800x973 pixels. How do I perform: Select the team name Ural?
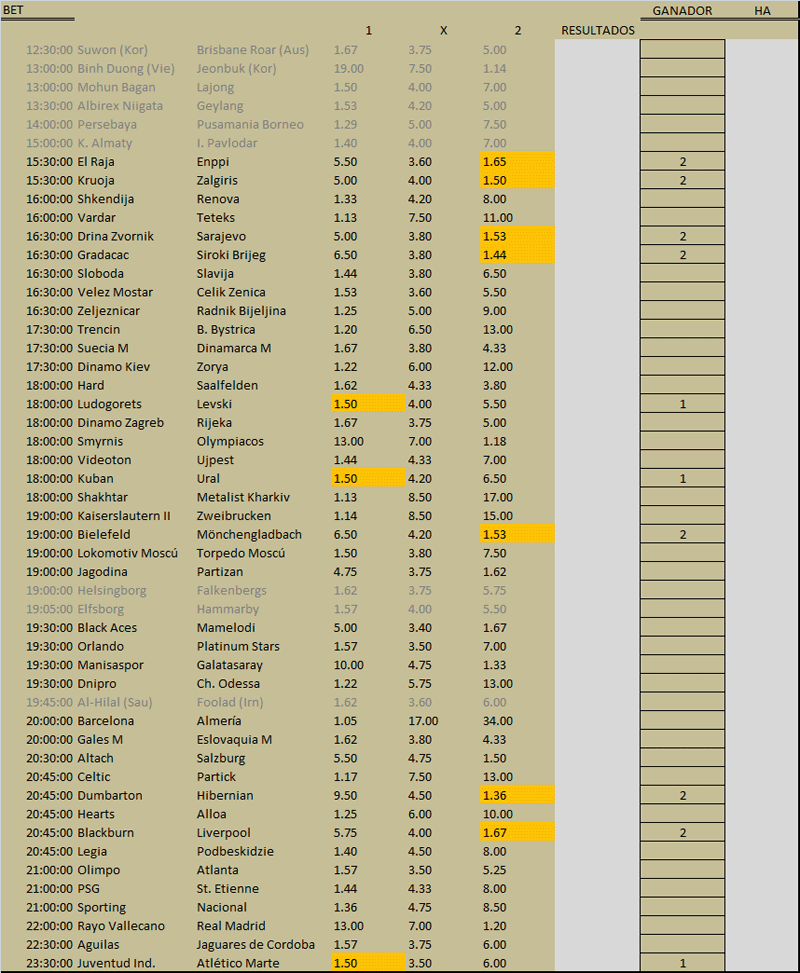tap(208, 478)
